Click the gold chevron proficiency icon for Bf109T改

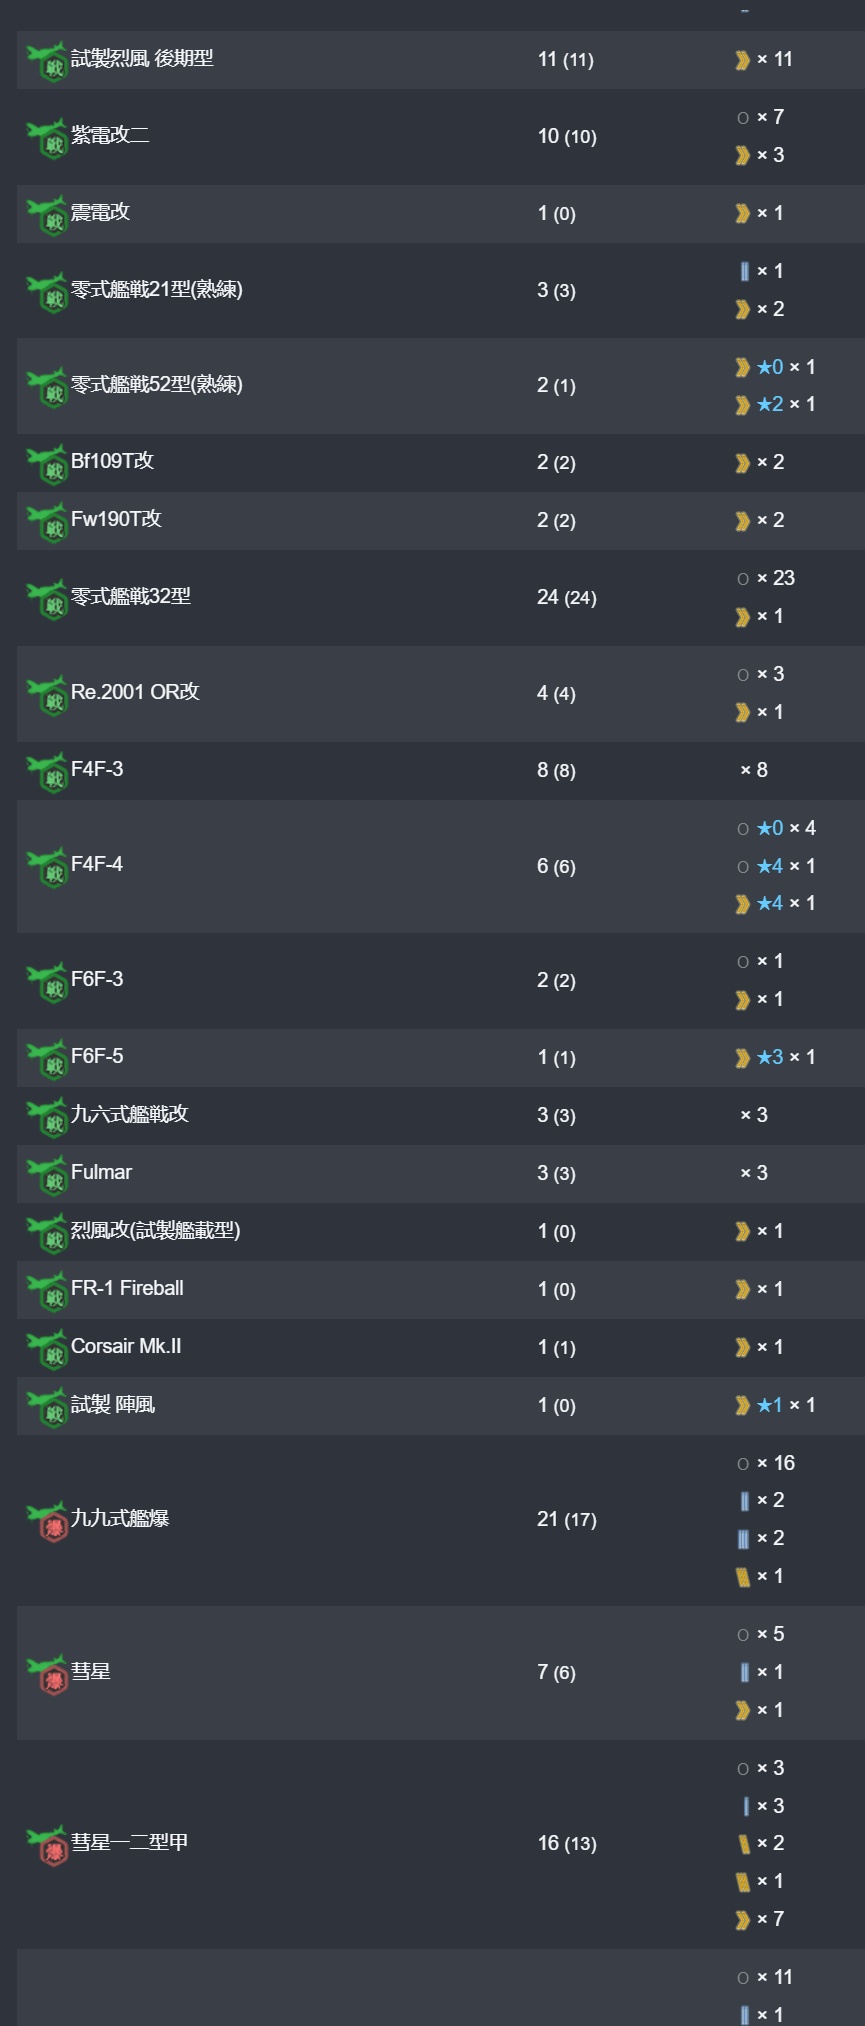click(x=743, y=463)
